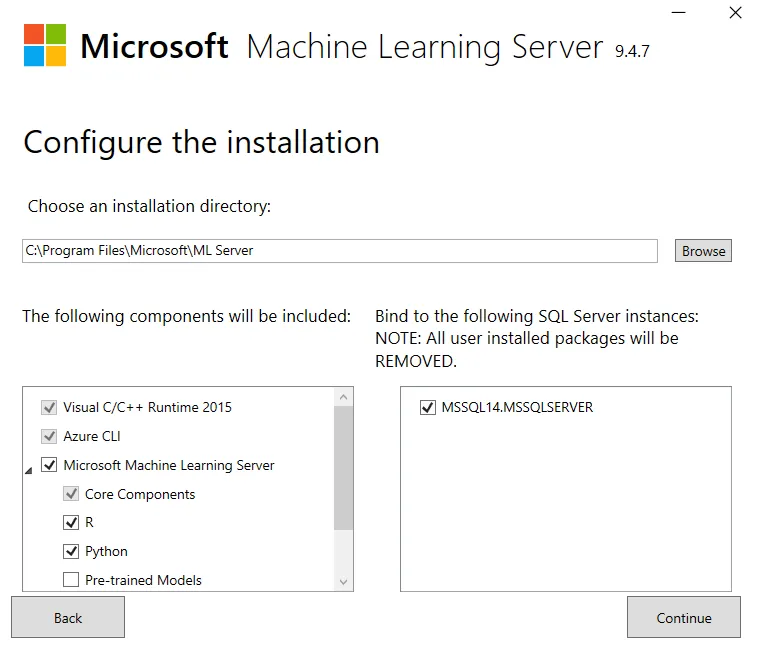This screenshot has width=757, height=655.
Task: Toggle the Azure CLI checkbox
Action: (49, 436)
